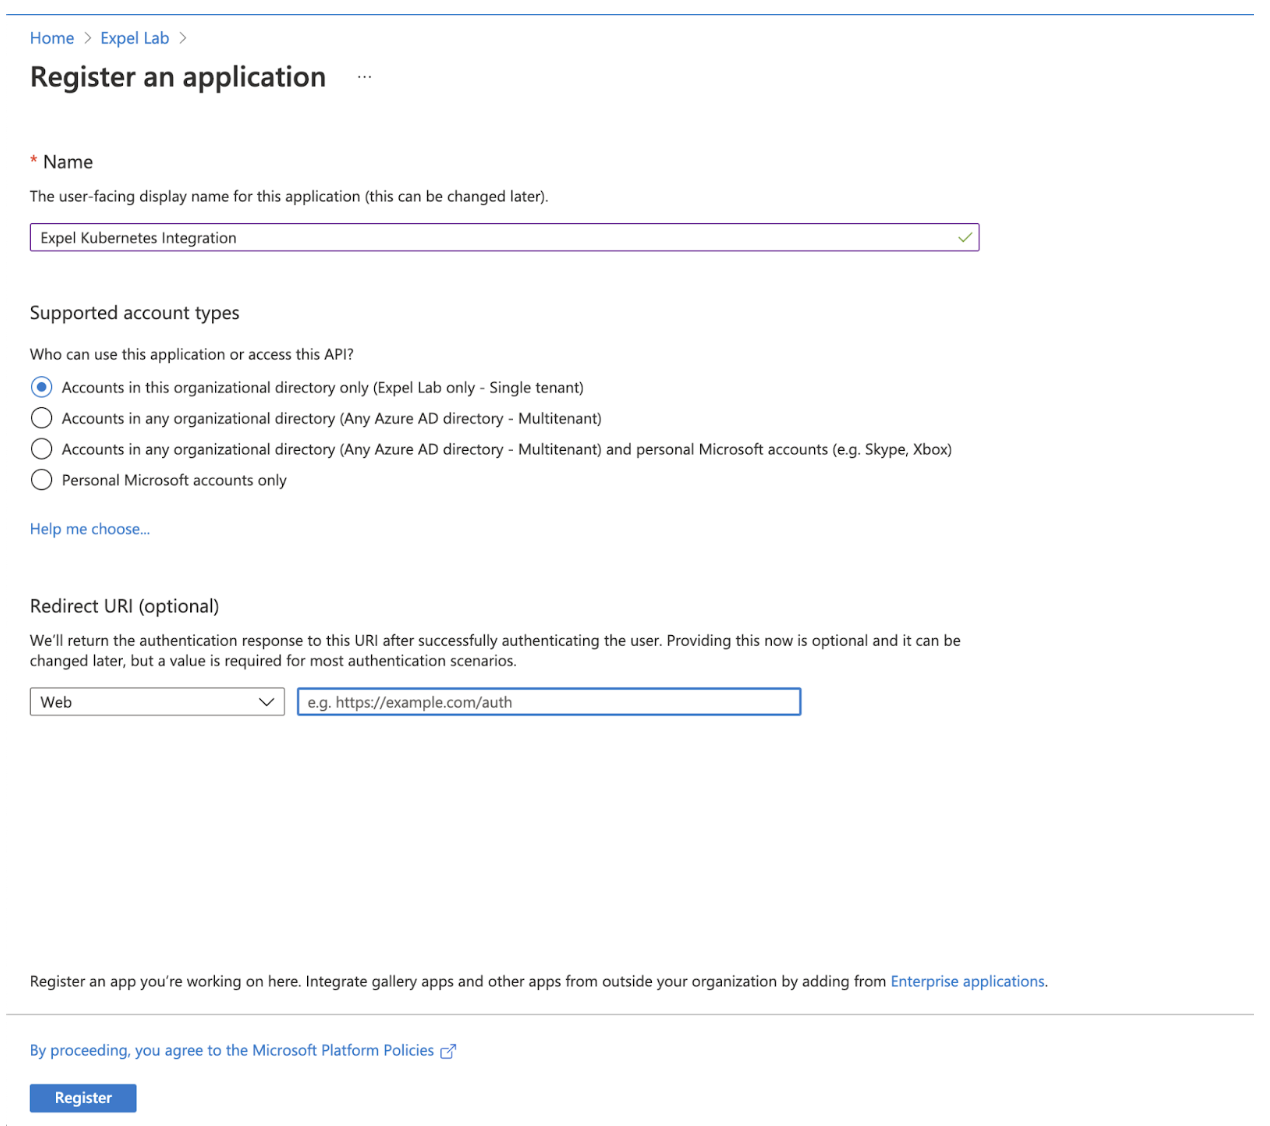Go to Home breadcrumb
Viewport: 1270px width, 1126px height.
pyautogui.click(x=52, y=38)
